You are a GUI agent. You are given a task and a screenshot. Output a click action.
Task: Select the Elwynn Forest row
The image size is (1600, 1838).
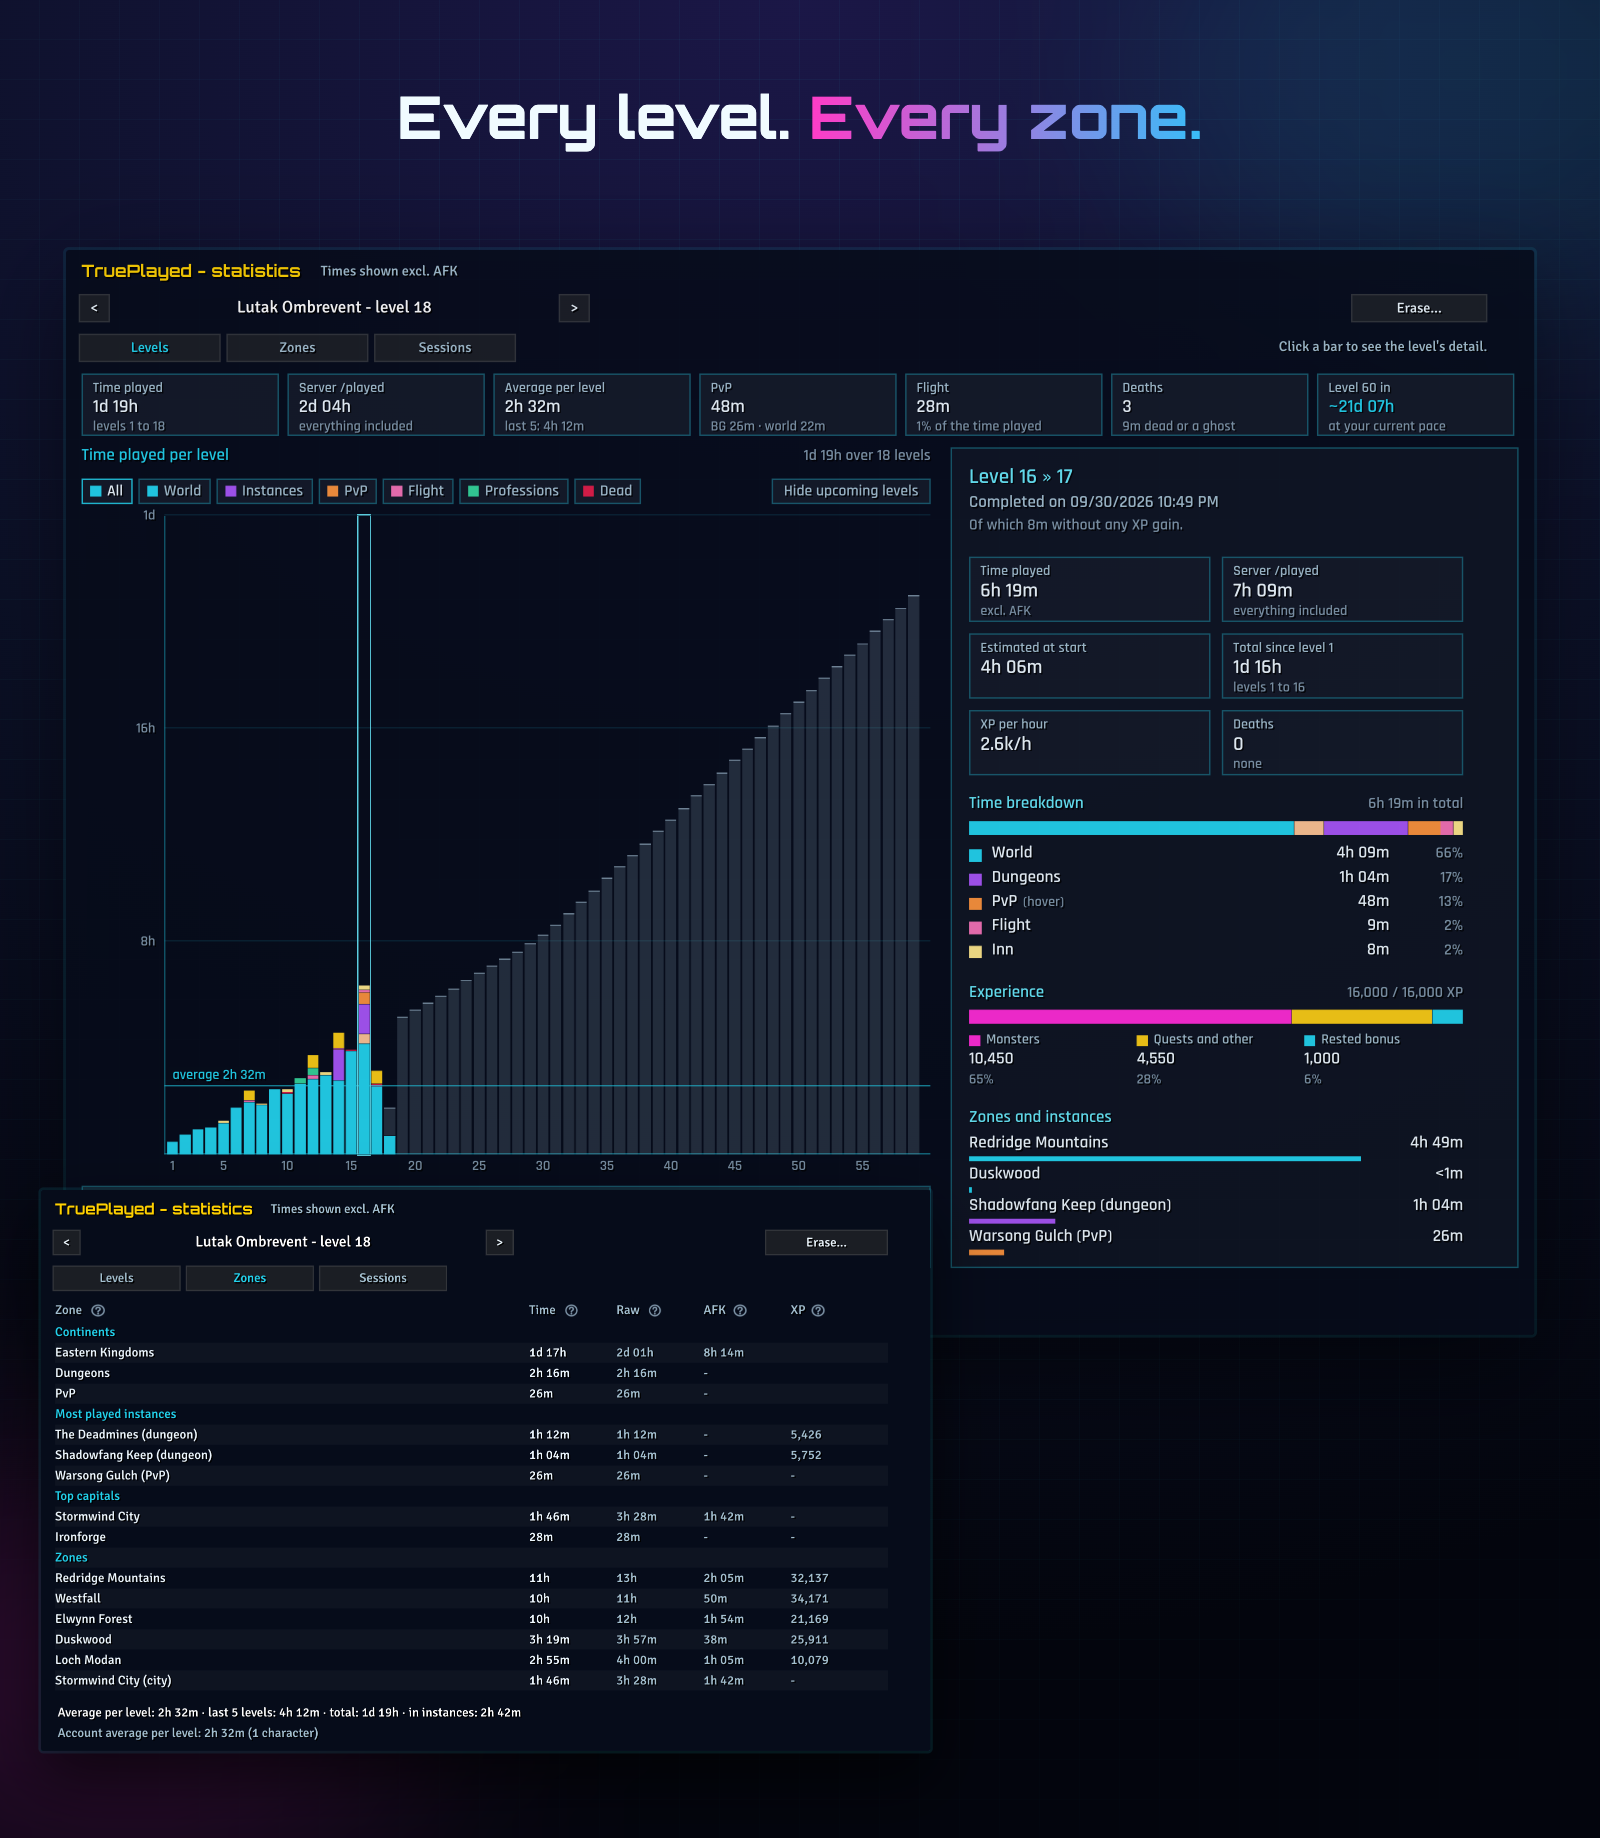click(x=470, y=1619)
